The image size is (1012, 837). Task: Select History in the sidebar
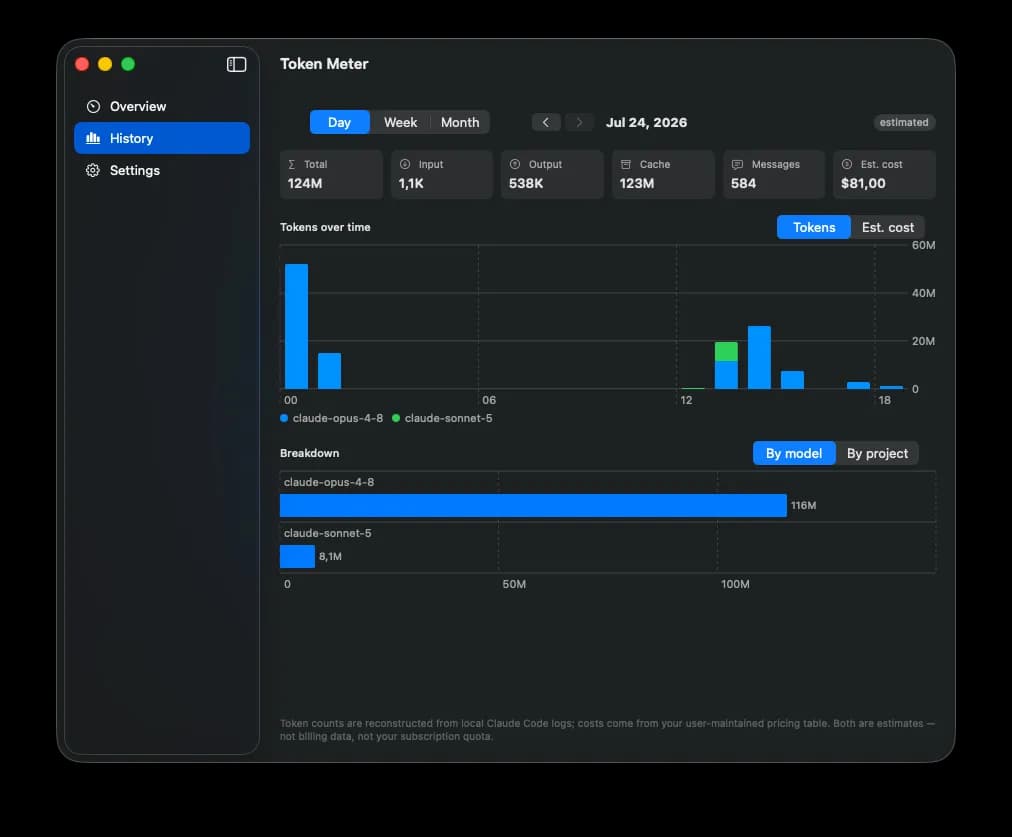162,138
